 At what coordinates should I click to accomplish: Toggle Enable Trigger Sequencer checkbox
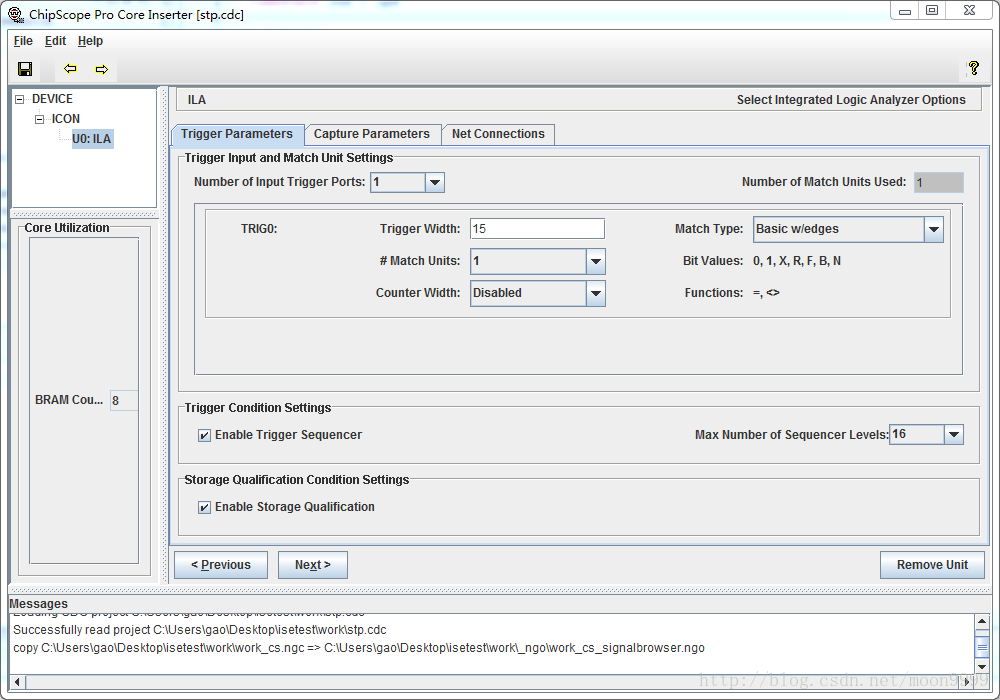pyautogui.click(x=204, y=435)
